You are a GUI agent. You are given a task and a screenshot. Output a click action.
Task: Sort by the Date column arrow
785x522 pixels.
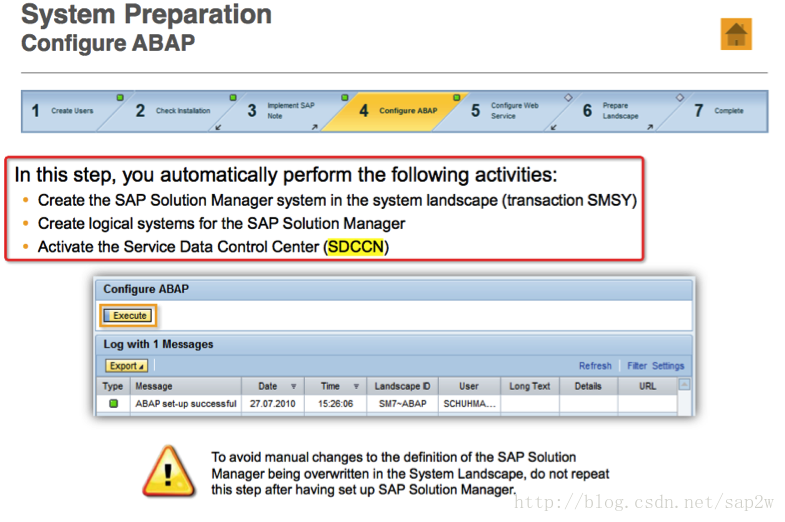(x=293, y=386)
